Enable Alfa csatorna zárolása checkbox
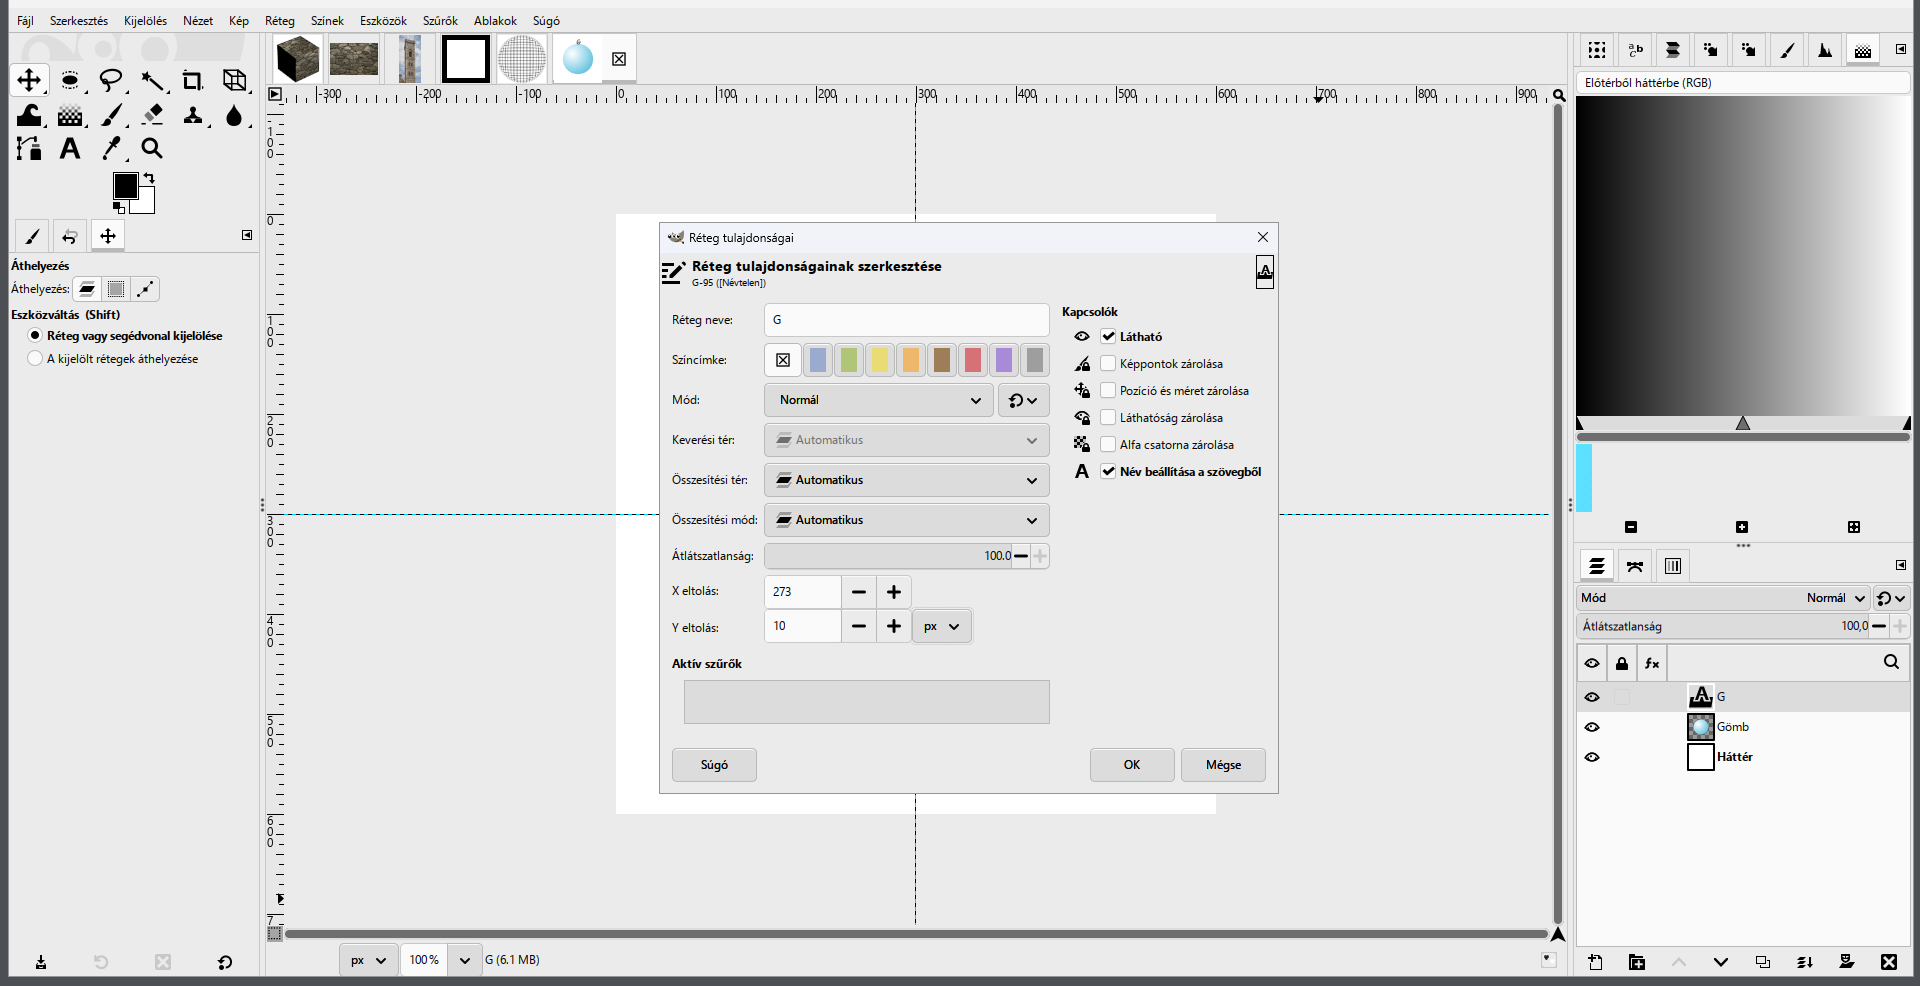This screenshot has width=1920, height=986. (1108, 445)
